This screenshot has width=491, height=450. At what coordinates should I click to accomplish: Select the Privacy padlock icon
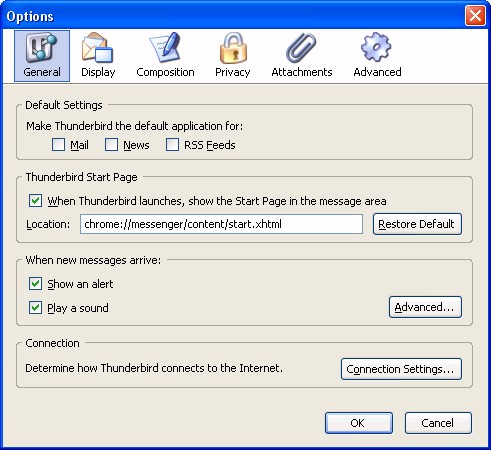(233, 48)
